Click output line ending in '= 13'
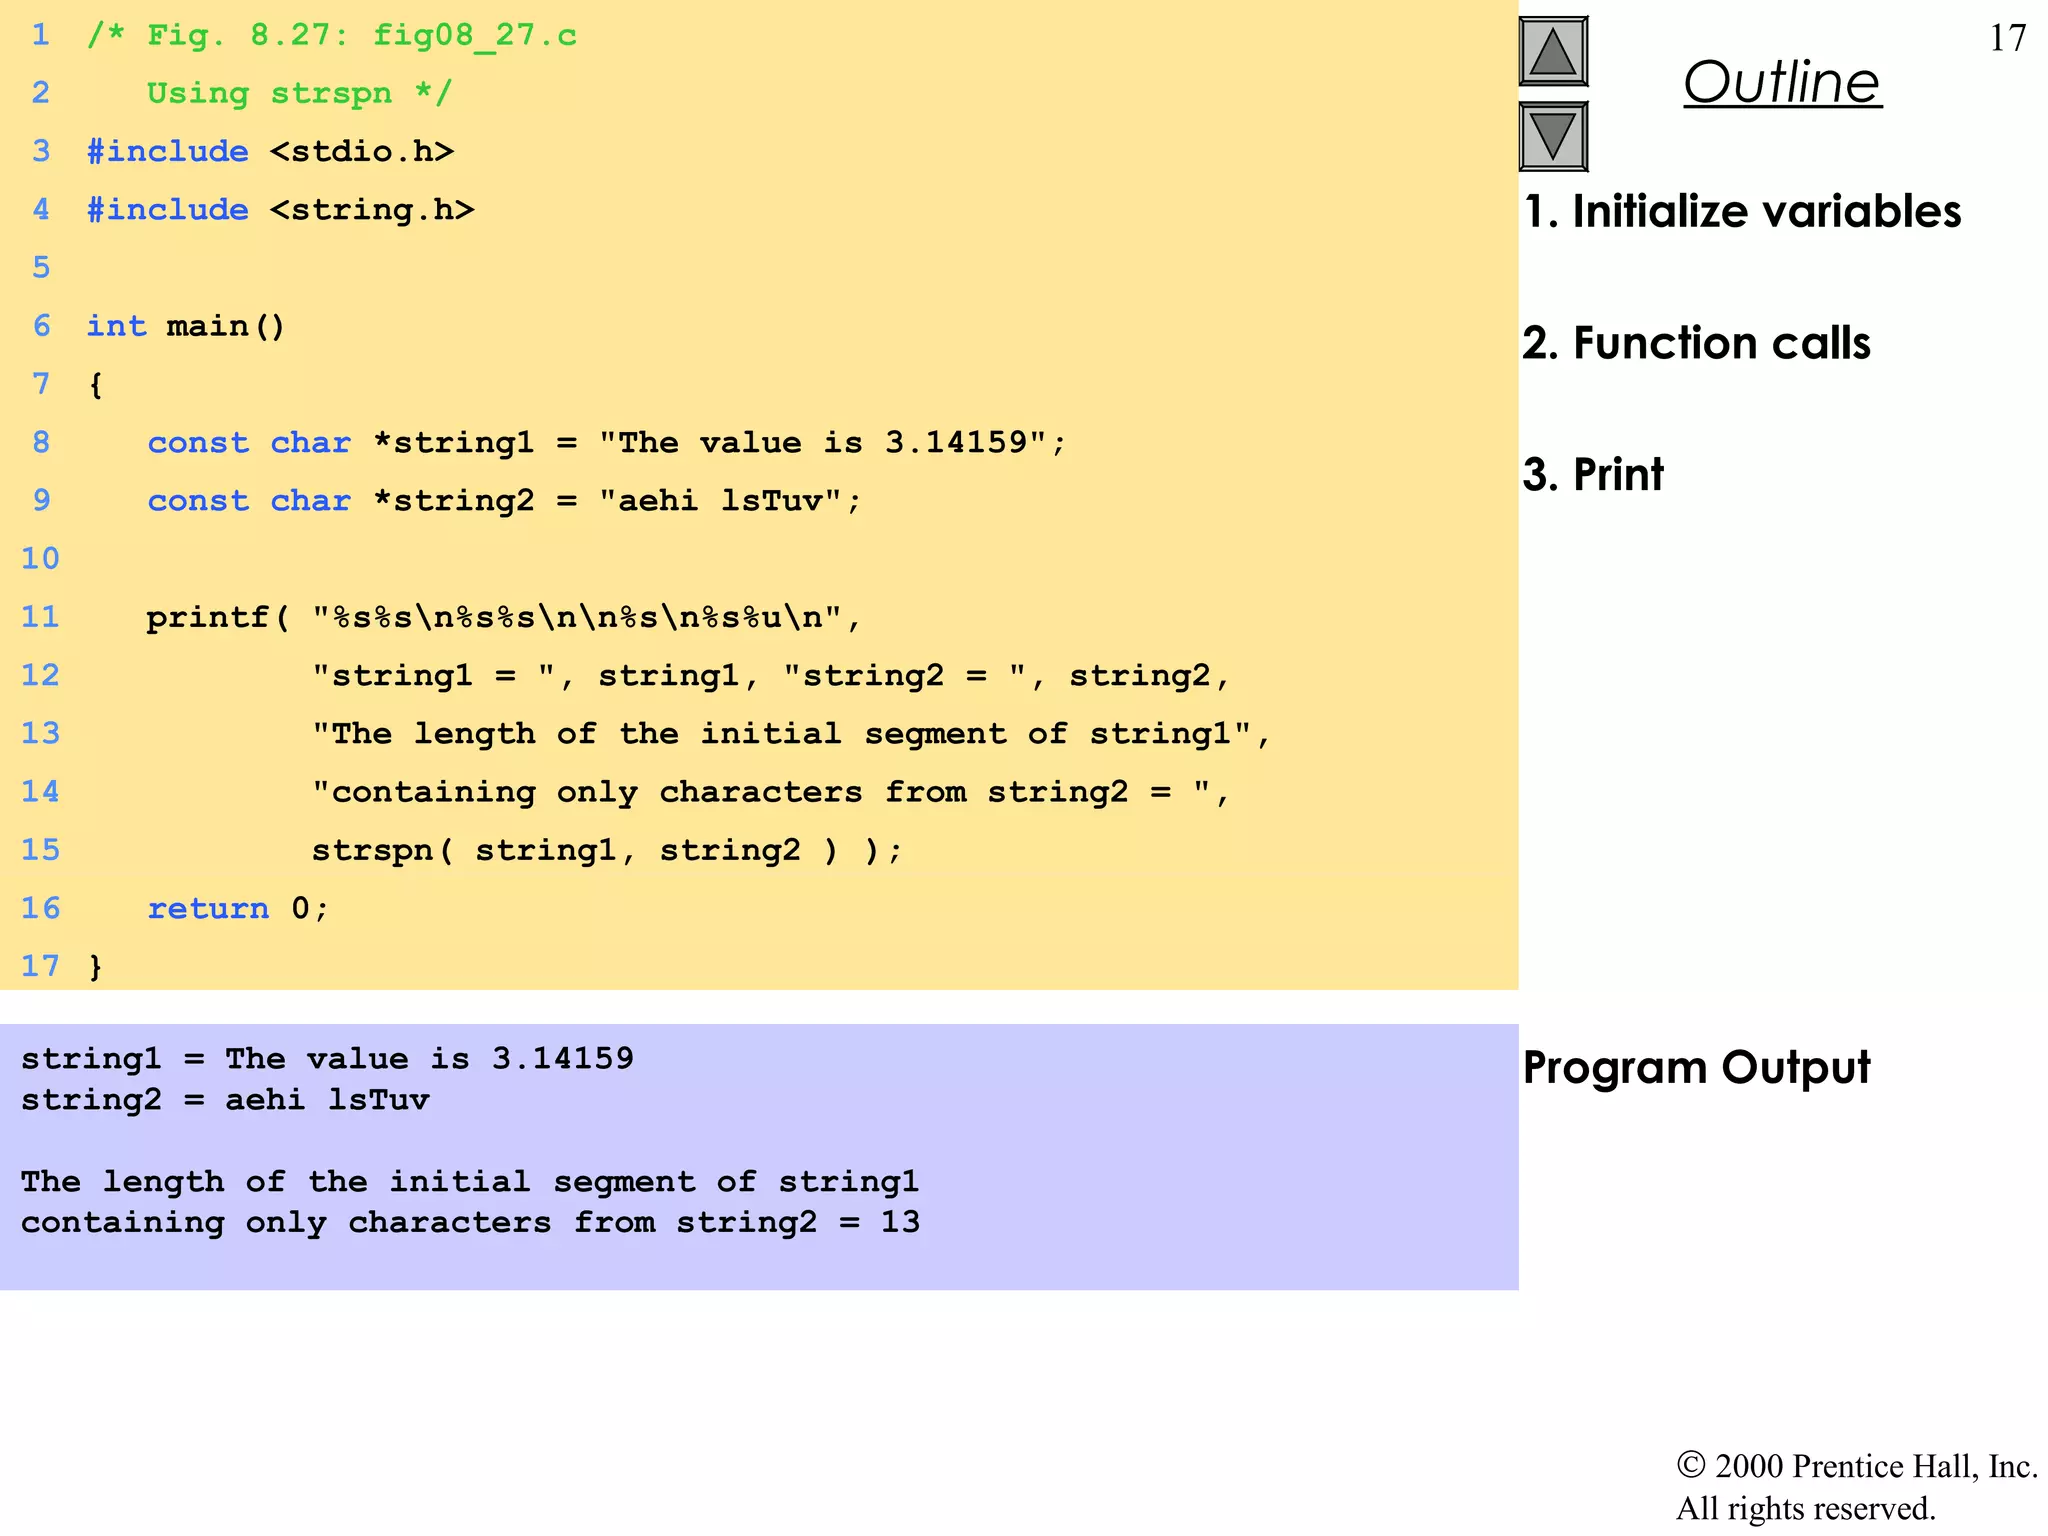Image resolution: width=2048 pixels, height=1536 pixels. [x=470, y=1223]
